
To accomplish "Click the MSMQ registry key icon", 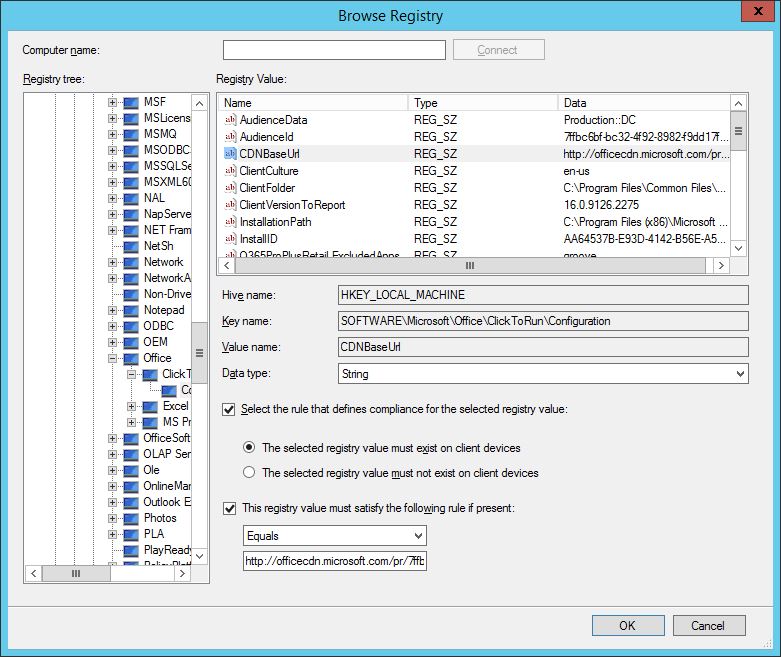I will pyautogui.click(x=131, y=134).
